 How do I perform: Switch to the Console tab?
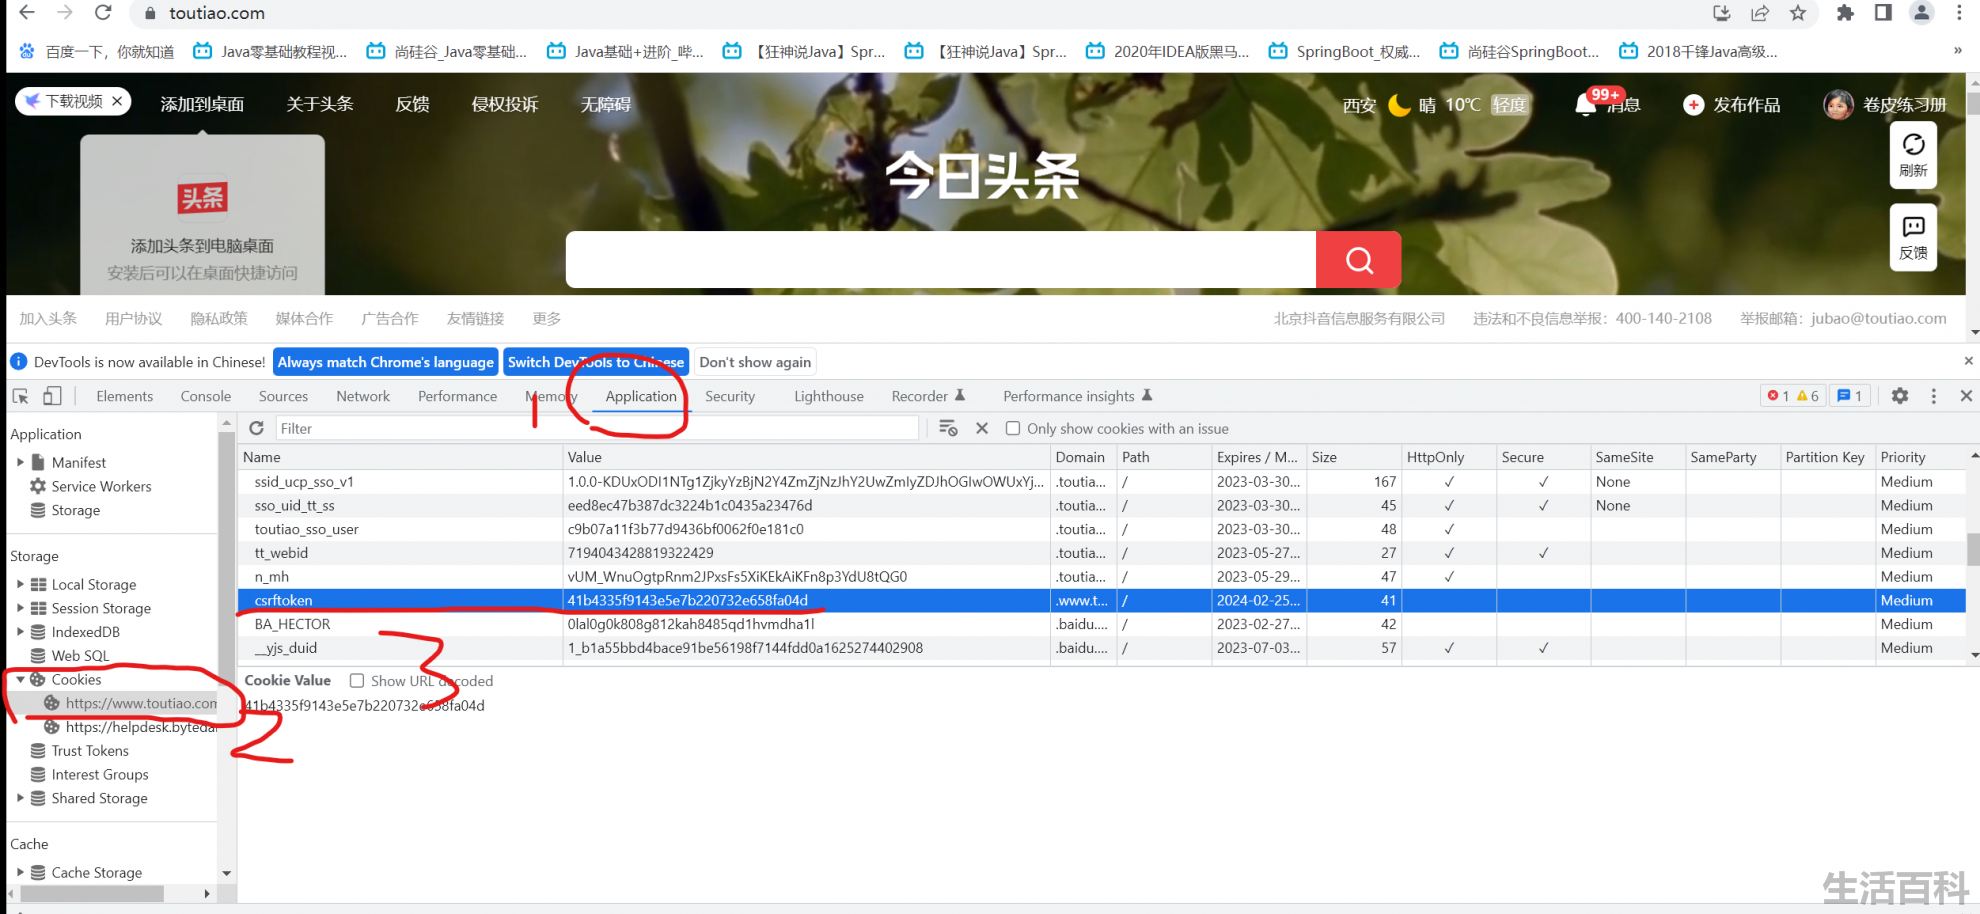pos(206,396)
